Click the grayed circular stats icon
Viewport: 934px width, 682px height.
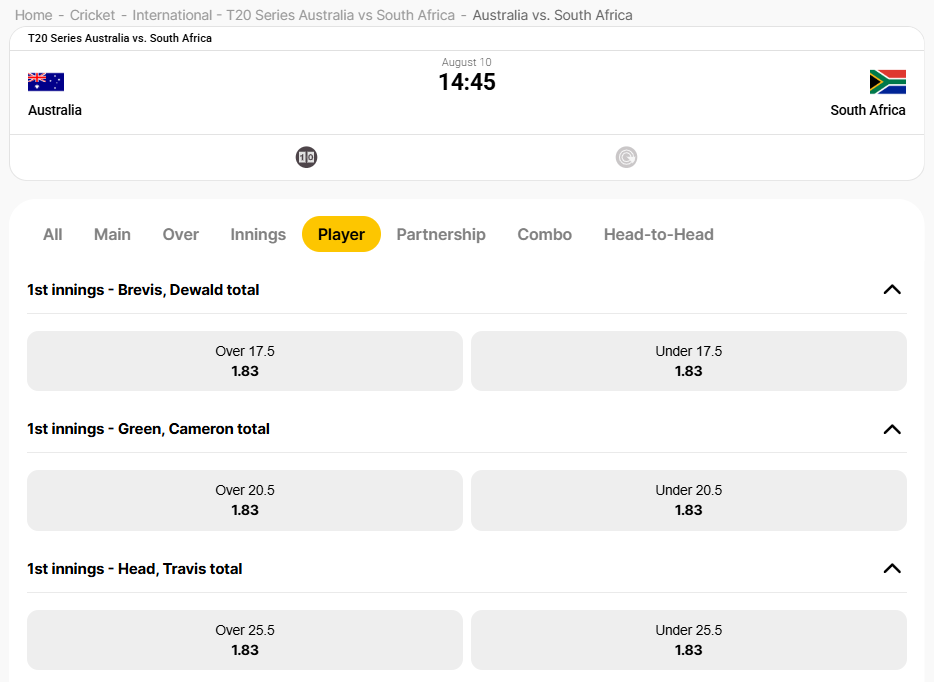tap(626, 156)
